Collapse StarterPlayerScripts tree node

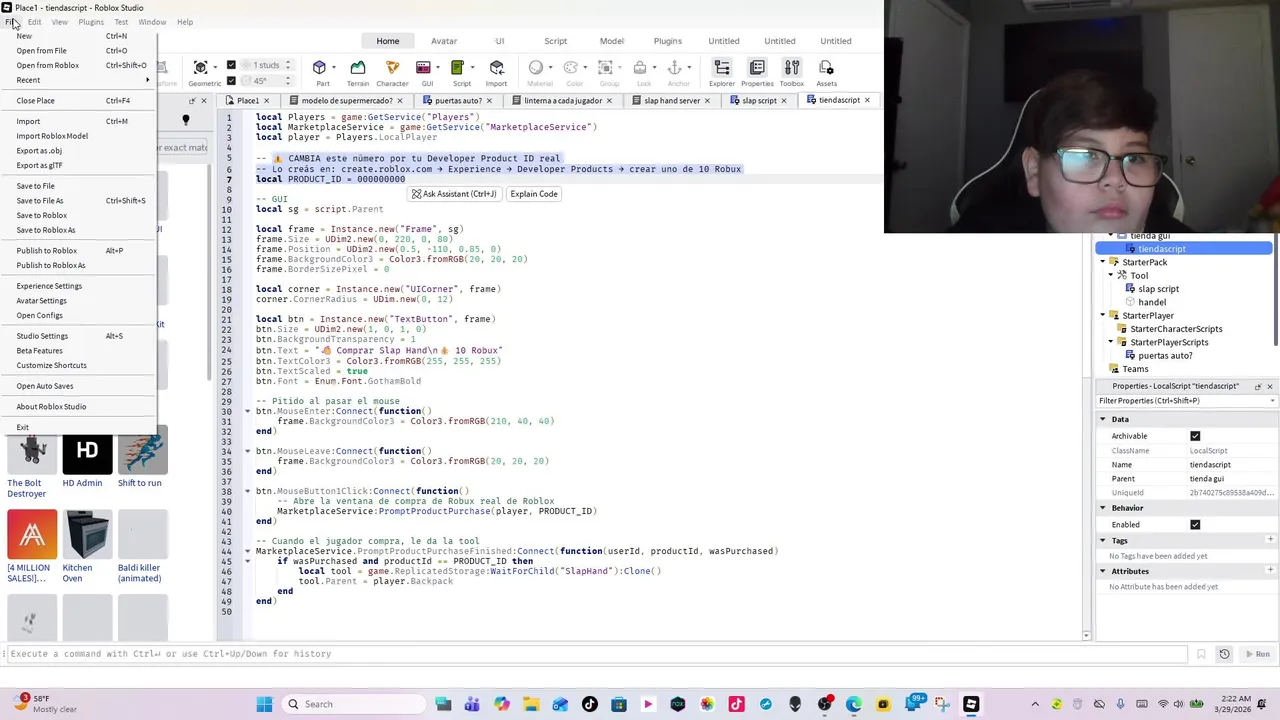pos(1111,342)
